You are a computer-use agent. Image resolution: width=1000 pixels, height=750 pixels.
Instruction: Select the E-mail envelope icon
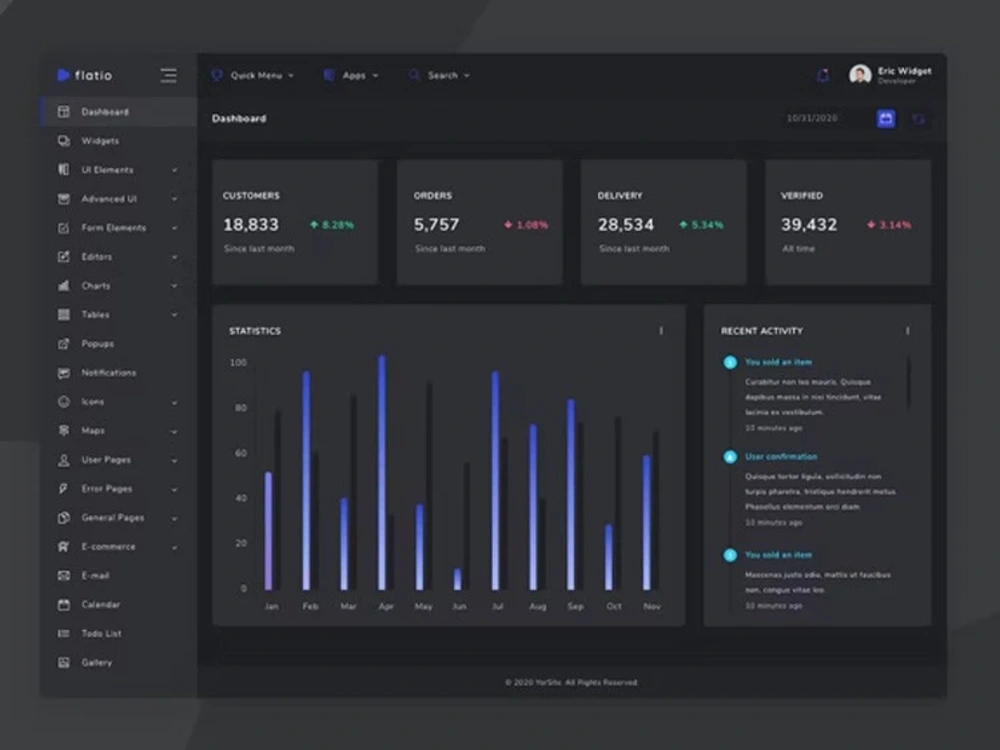pos(63,576)
